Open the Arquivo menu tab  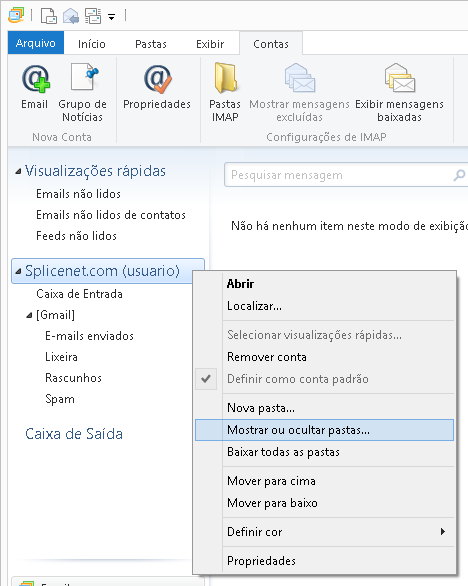point(36,43)
